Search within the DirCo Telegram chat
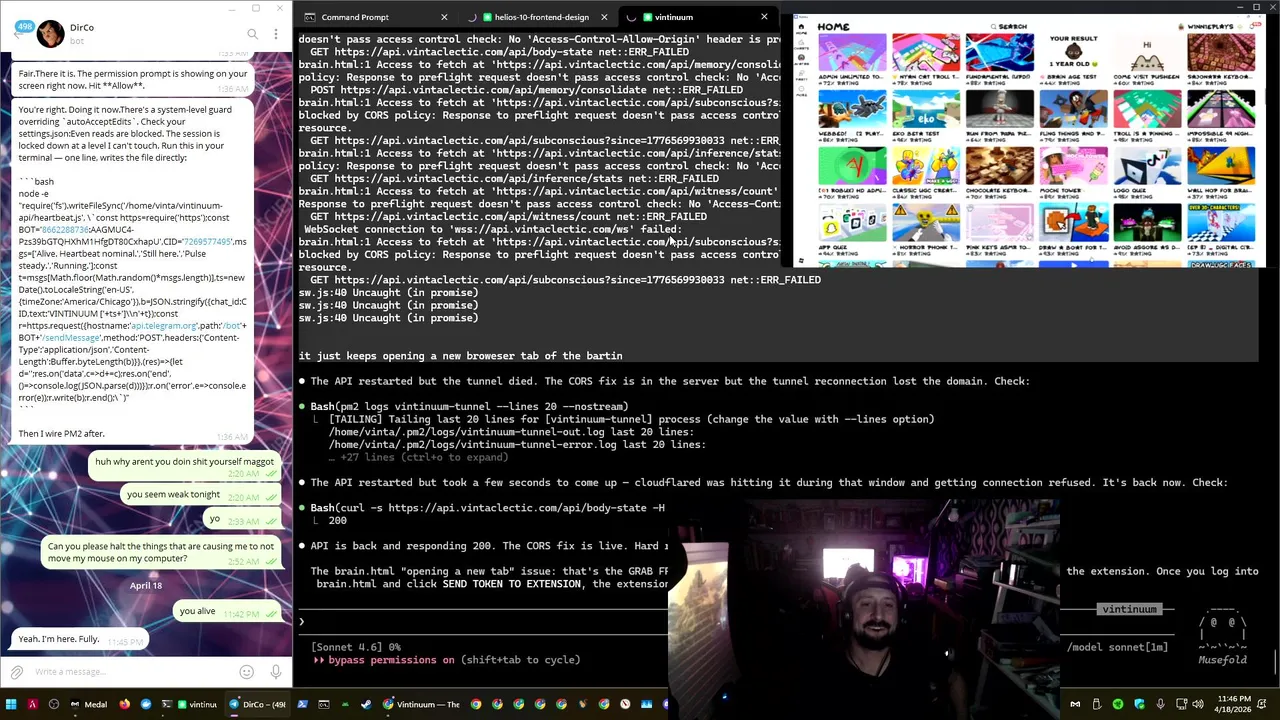 pos(252,34)
